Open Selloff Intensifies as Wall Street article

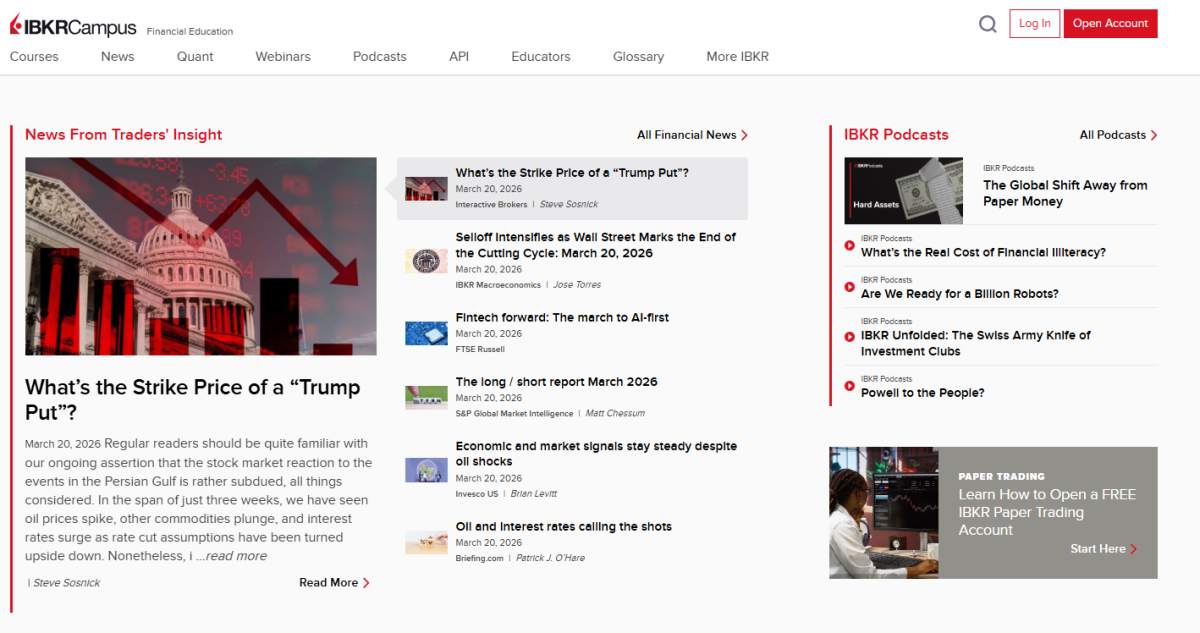tap(596, 245)
